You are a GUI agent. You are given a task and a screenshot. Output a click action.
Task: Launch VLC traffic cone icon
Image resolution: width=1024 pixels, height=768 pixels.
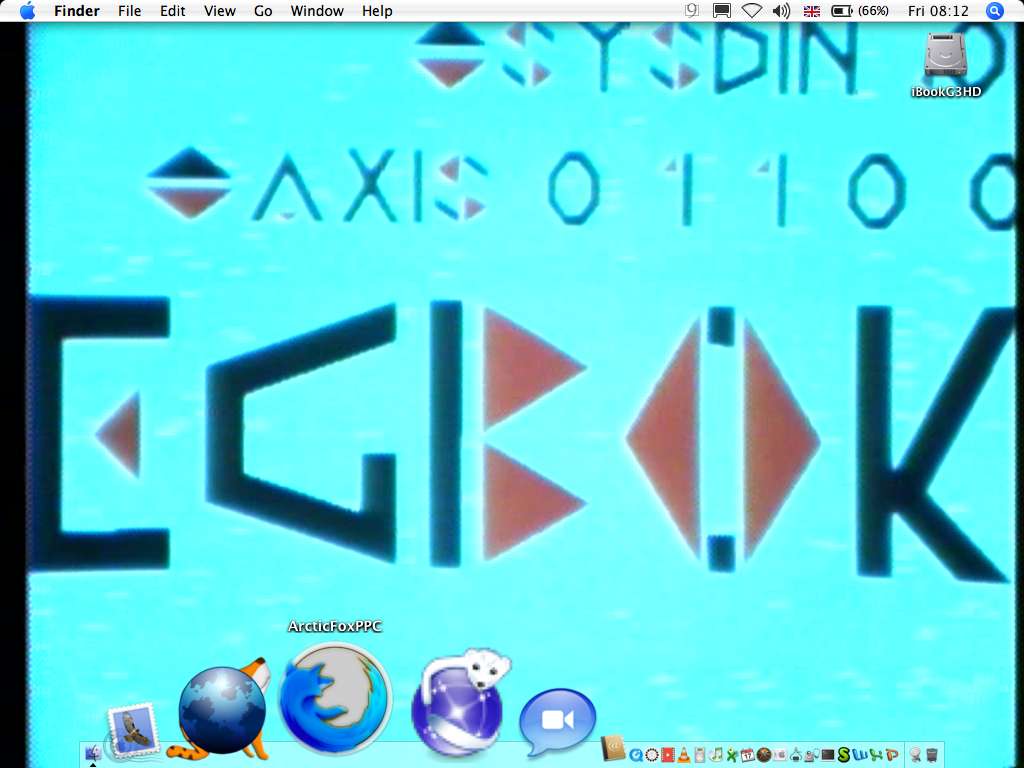[x=684, y=755]
